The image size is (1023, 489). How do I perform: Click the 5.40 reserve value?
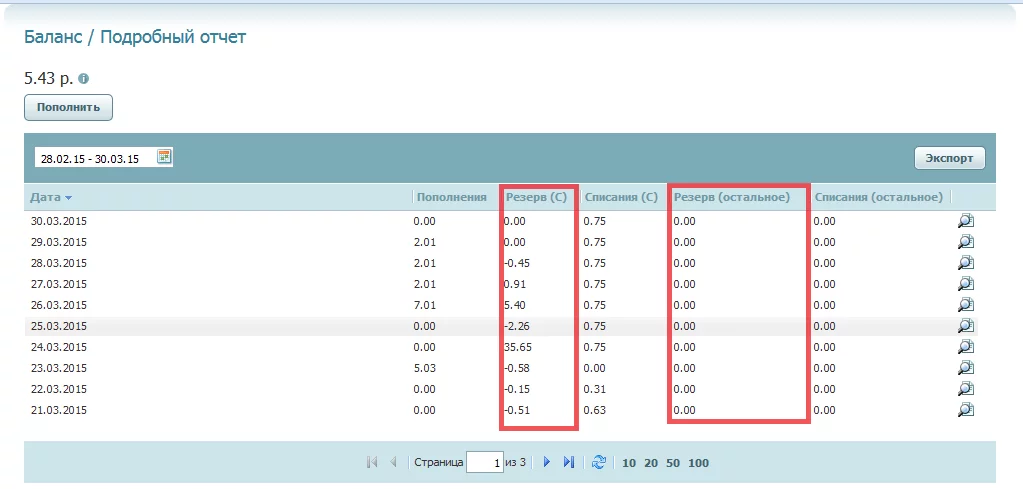click(x=515, y=305)
